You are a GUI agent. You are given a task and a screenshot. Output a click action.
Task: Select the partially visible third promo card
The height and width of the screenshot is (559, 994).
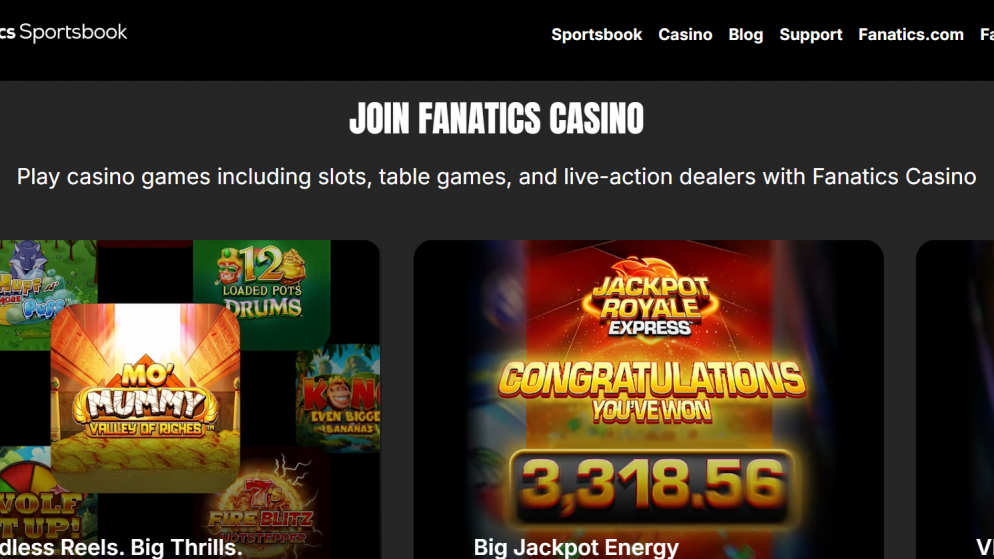[955, 399]
